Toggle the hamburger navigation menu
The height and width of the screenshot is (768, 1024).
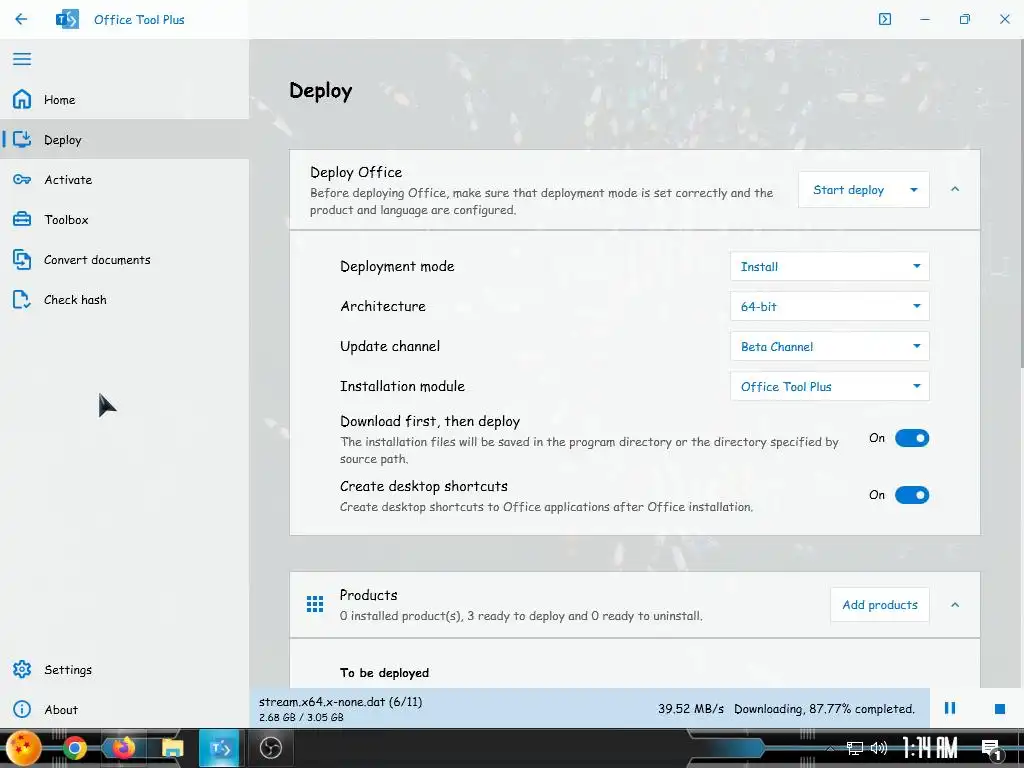click(x=22, y=59)
